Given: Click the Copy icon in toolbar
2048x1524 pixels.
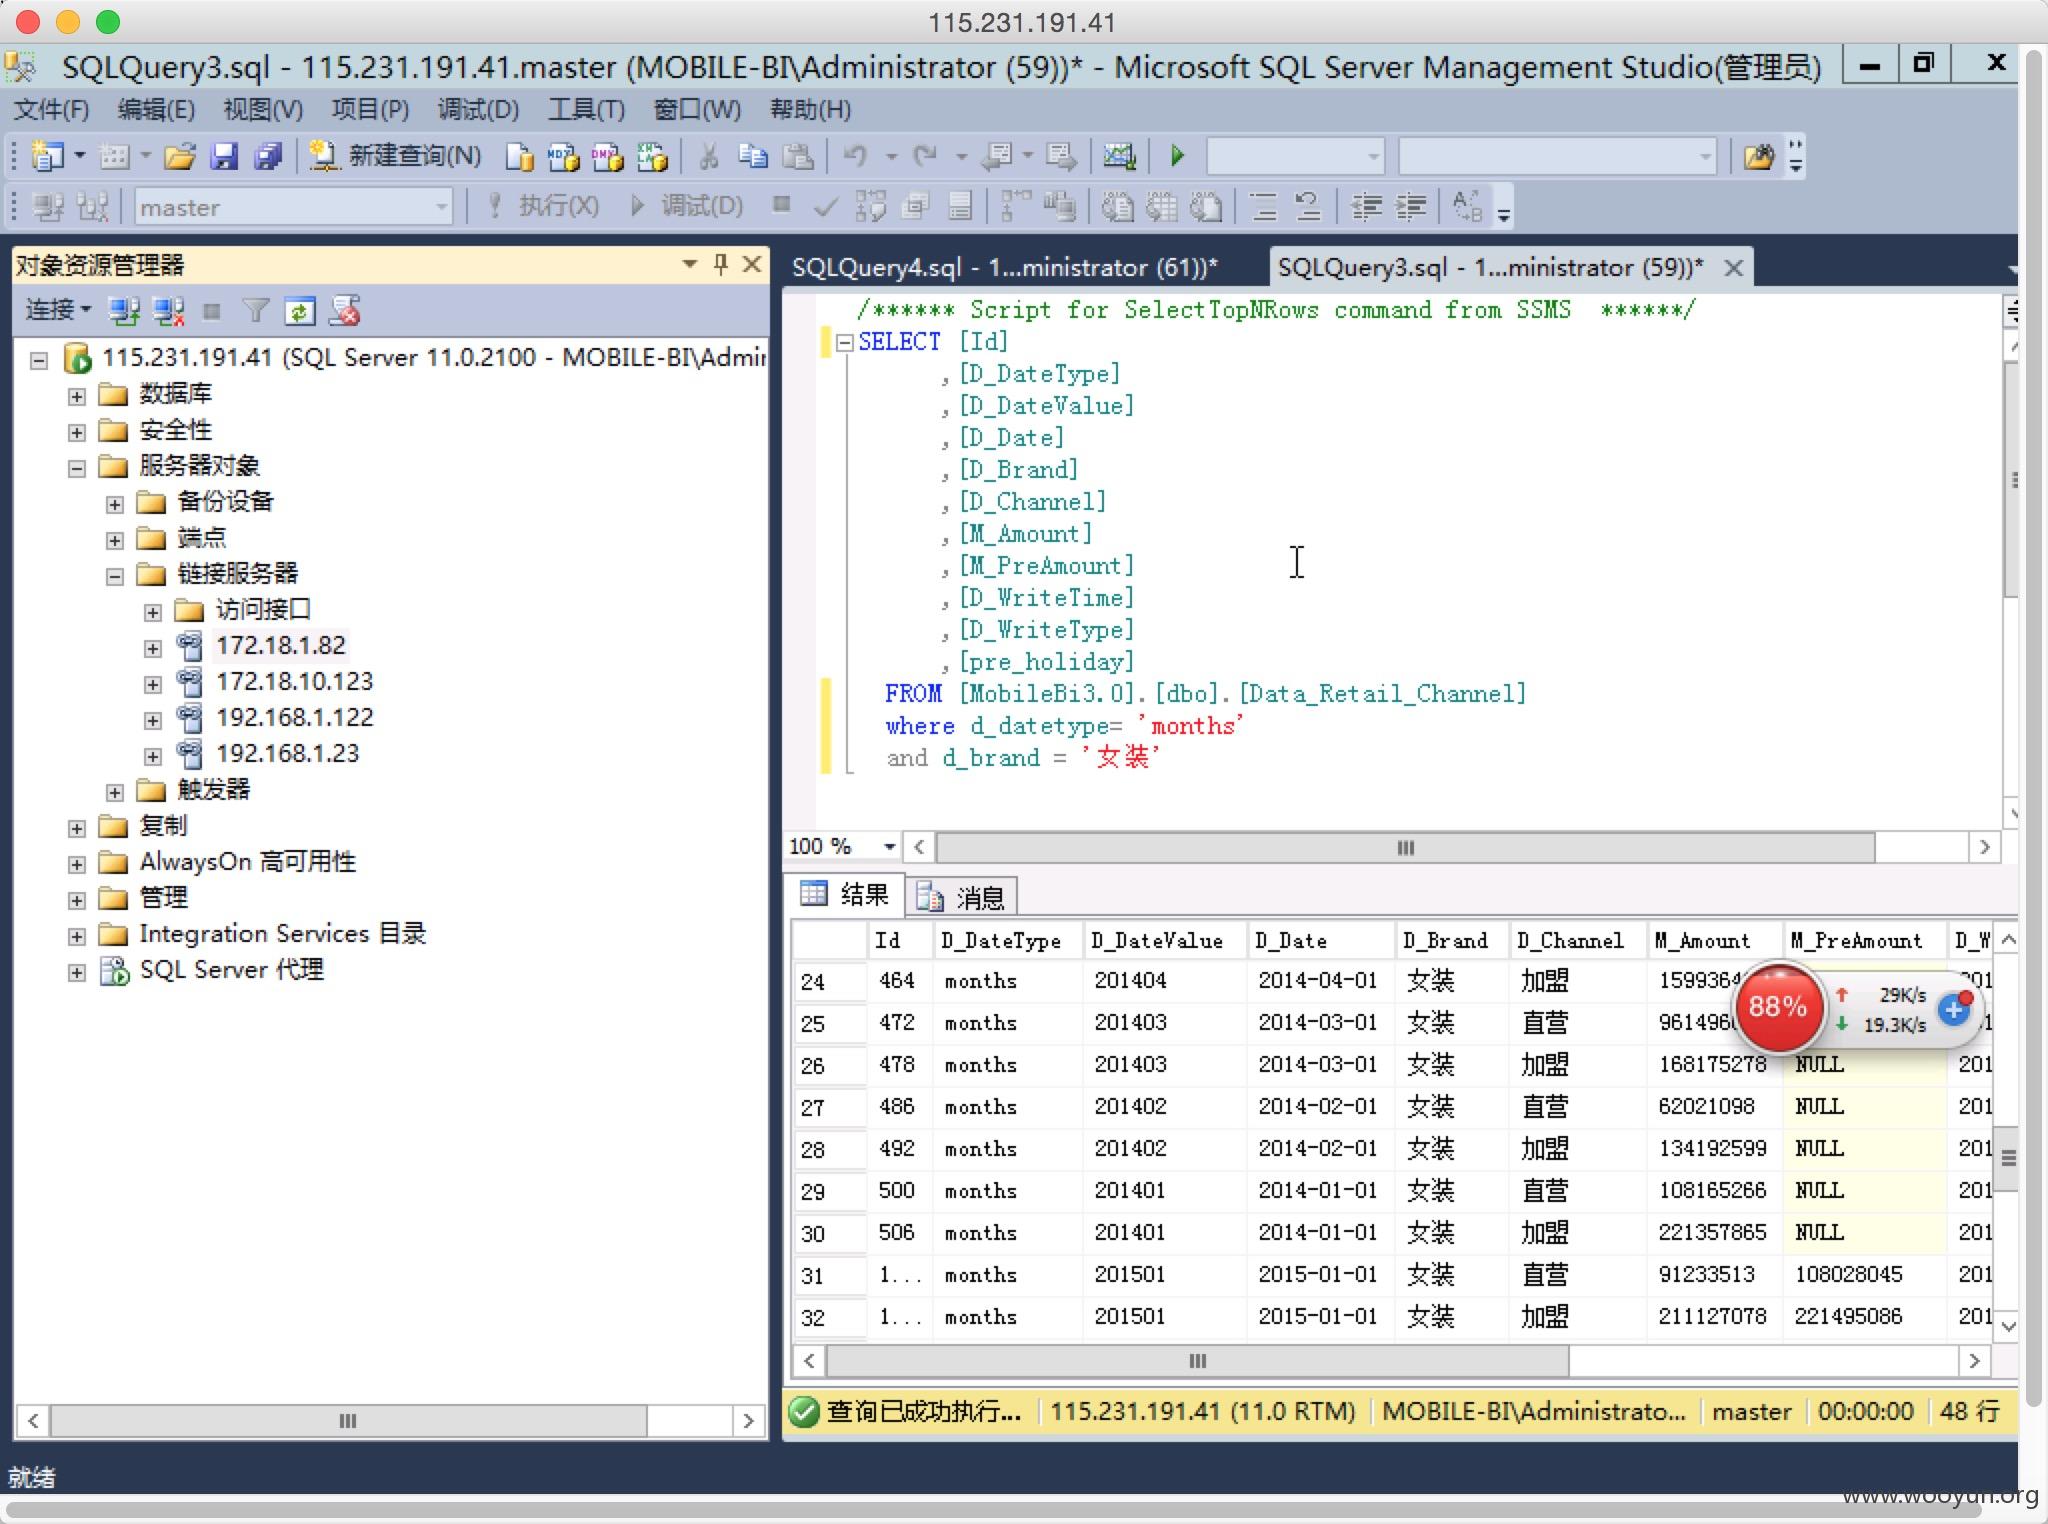Looking at the screenshot, I should click(752, 156).
